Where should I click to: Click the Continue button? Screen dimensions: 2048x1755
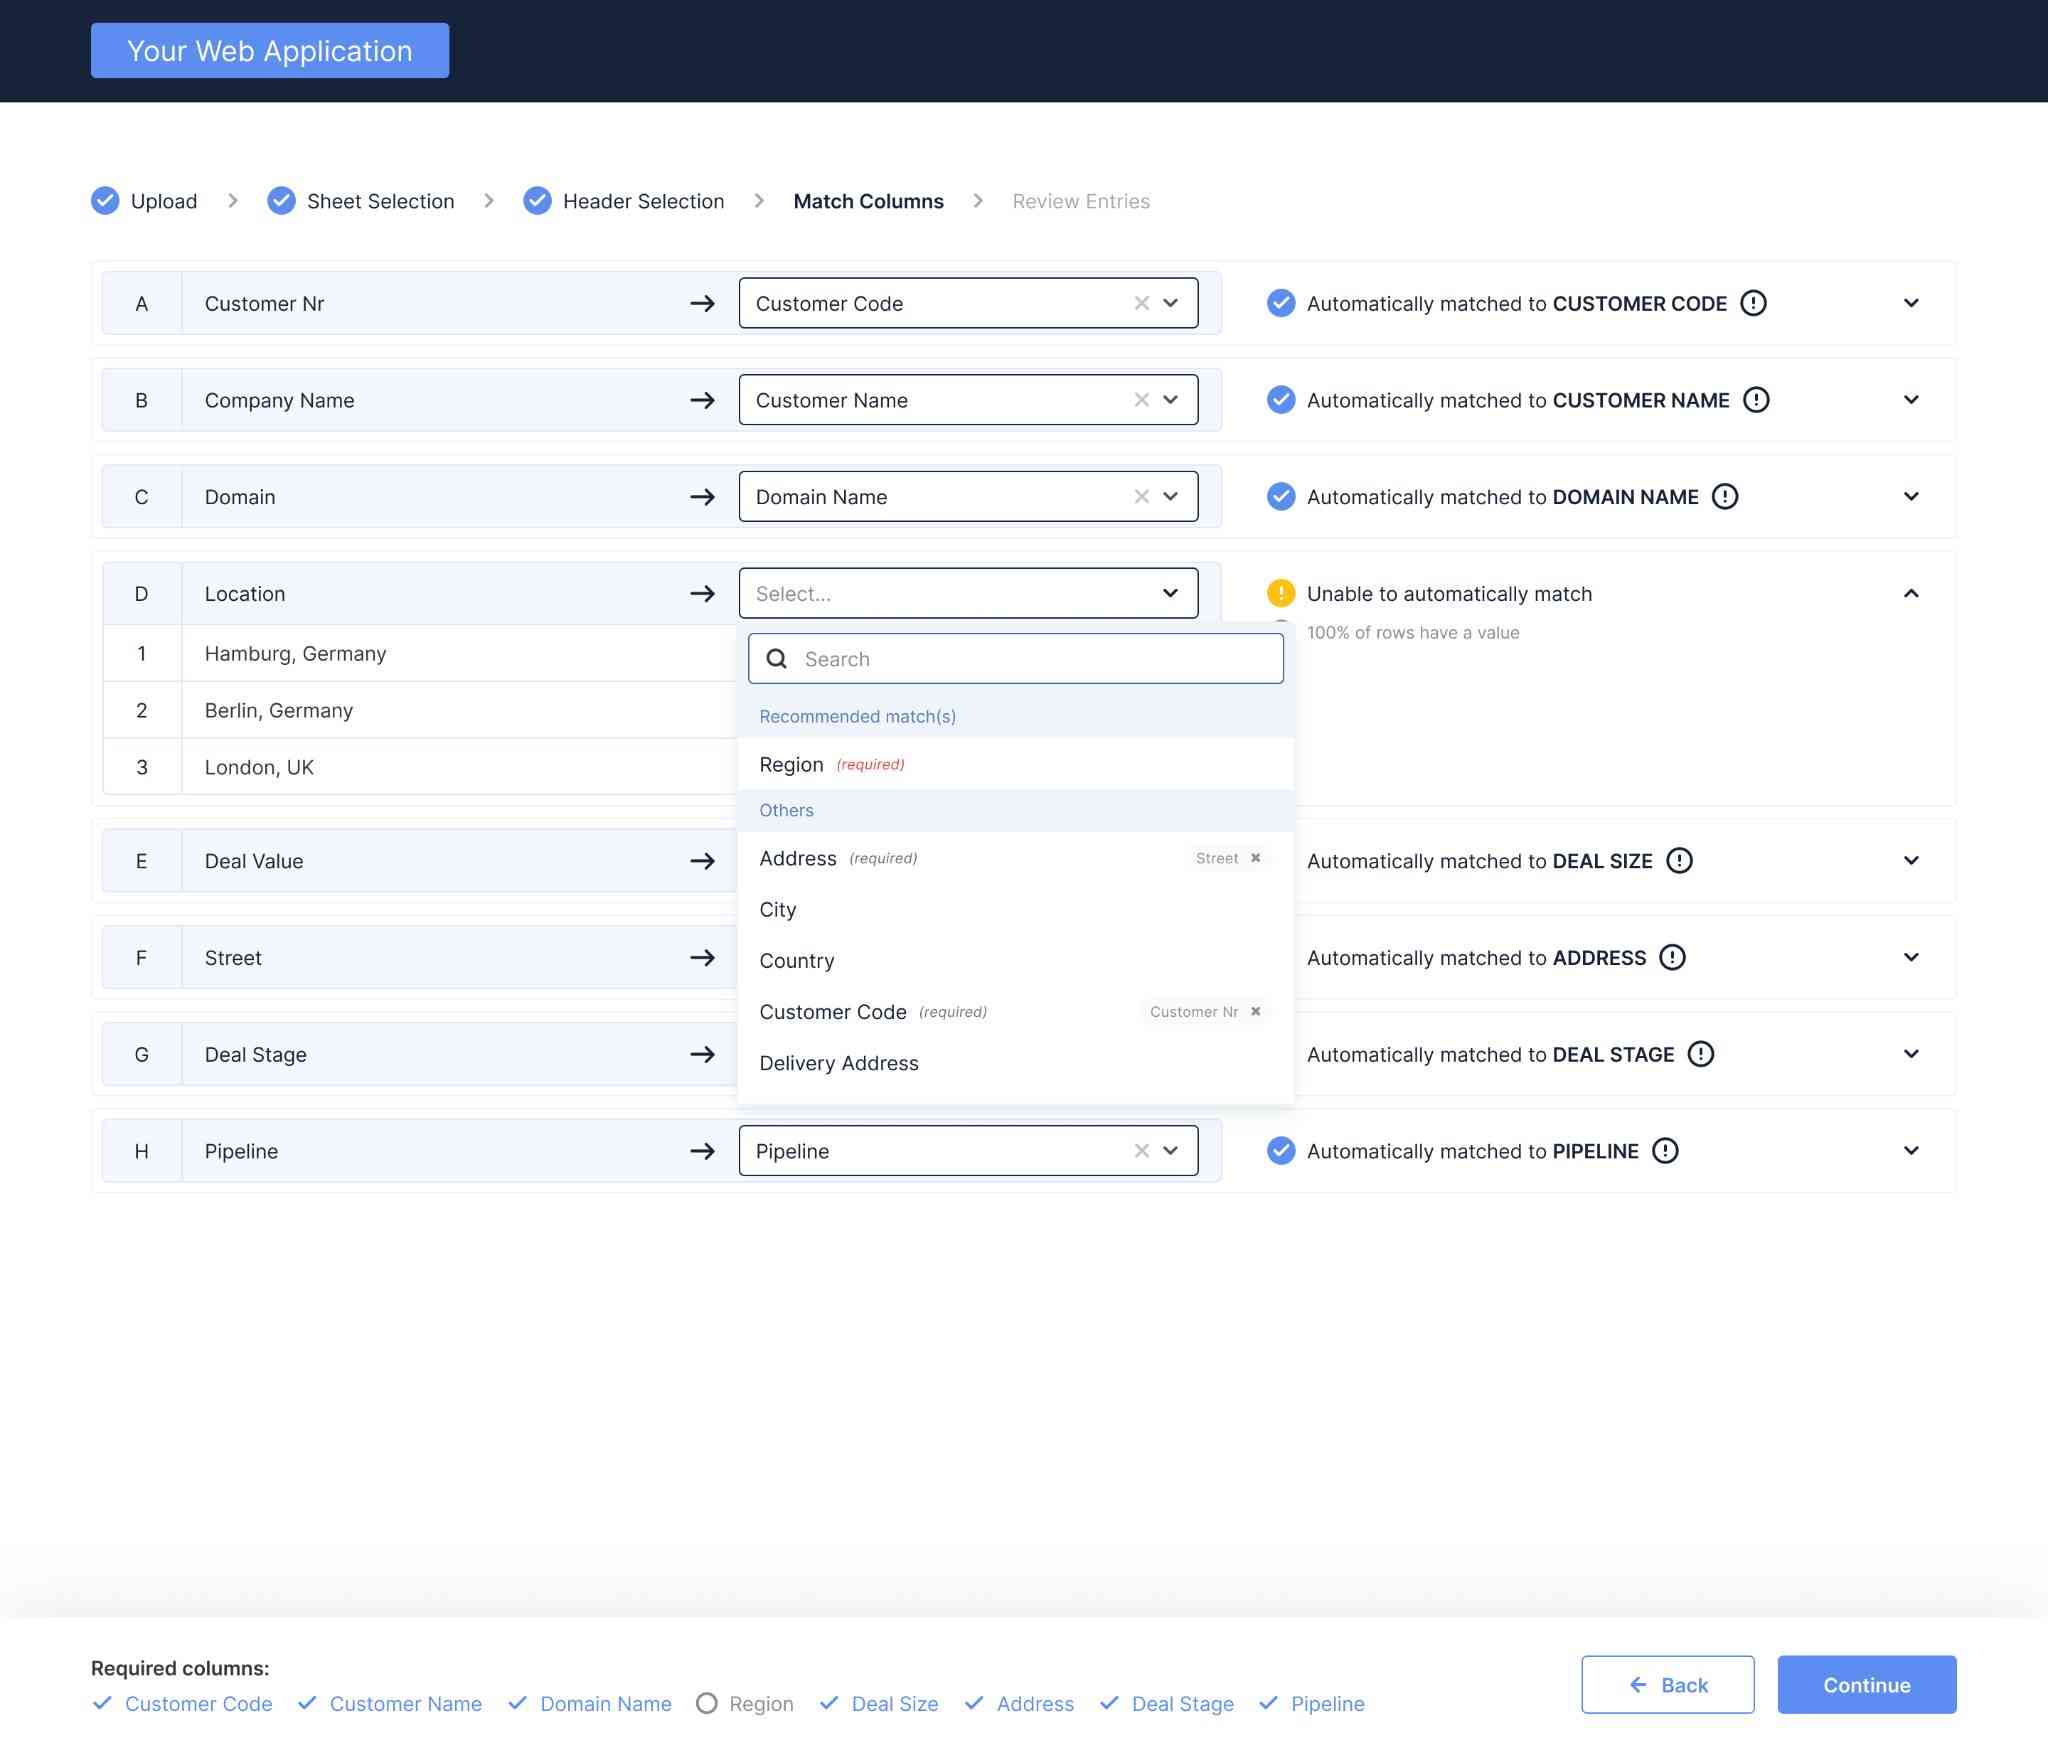(x=1865, y=1685)
